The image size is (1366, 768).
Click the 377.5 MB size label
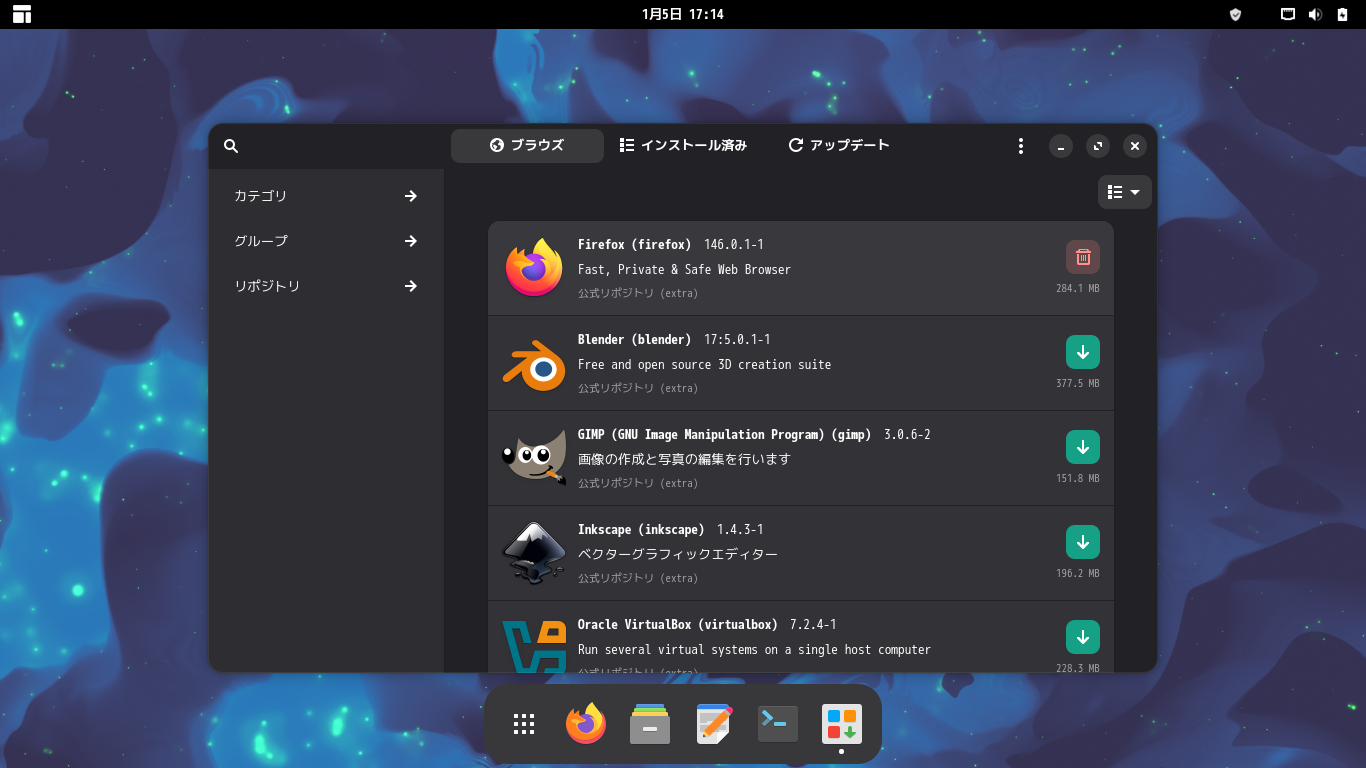click(1077, 383)
